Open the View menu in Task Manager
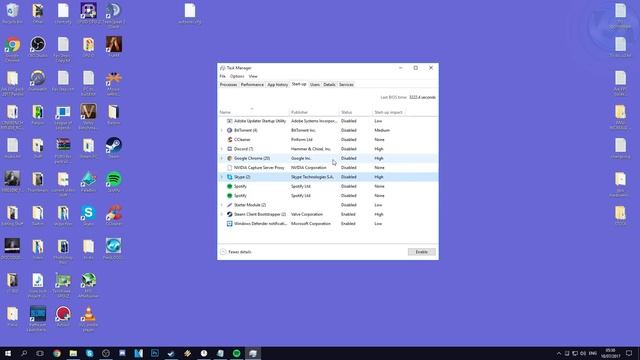 (253, 76)
